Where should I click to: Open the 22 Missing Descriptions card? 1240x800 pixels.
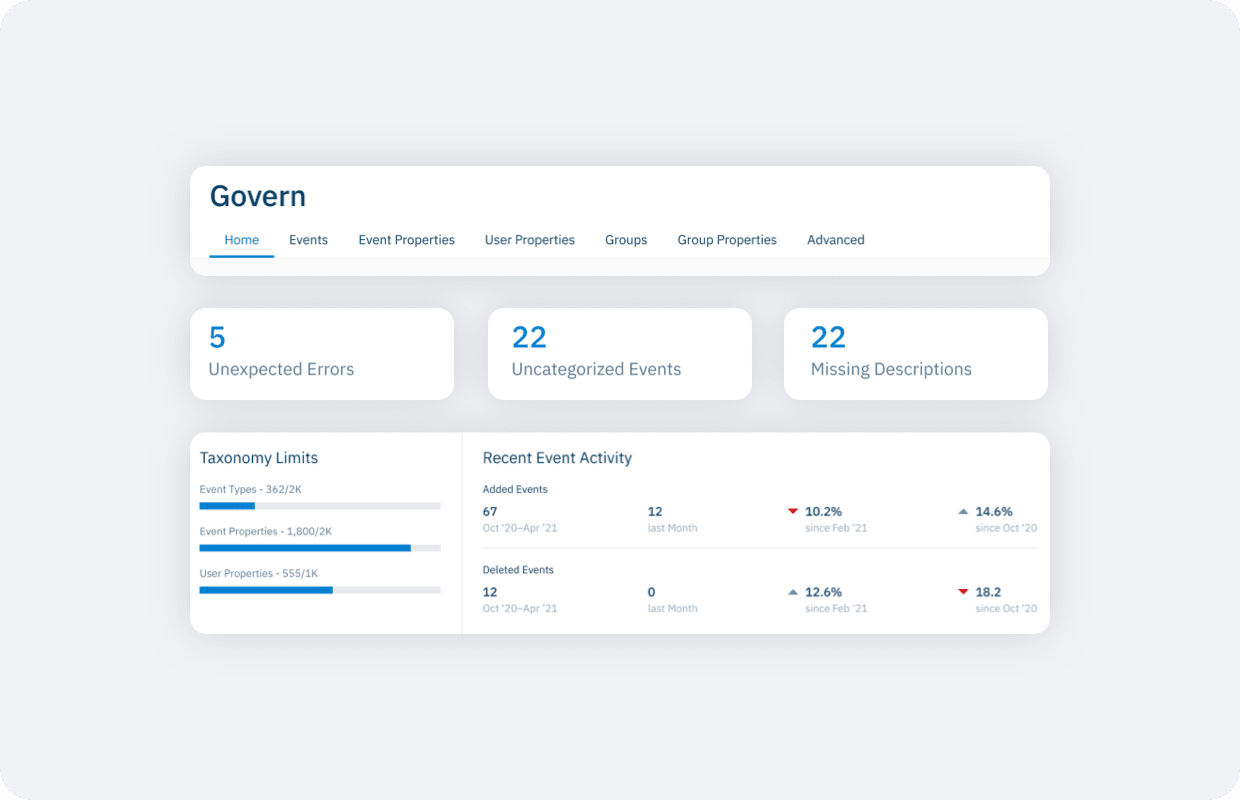click(916, 354)
